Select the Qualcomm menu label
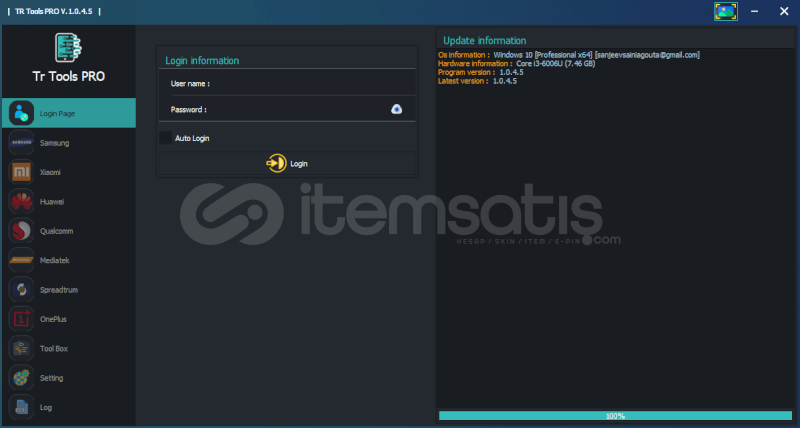Image resolution: width=800 pixels, height=428 pixels. point(57,231)
